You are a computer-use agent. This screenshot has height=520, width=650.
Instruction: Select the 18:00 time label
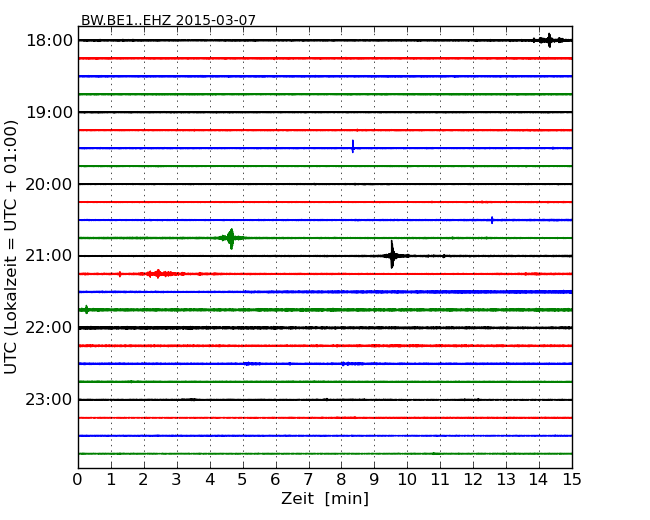49,41
